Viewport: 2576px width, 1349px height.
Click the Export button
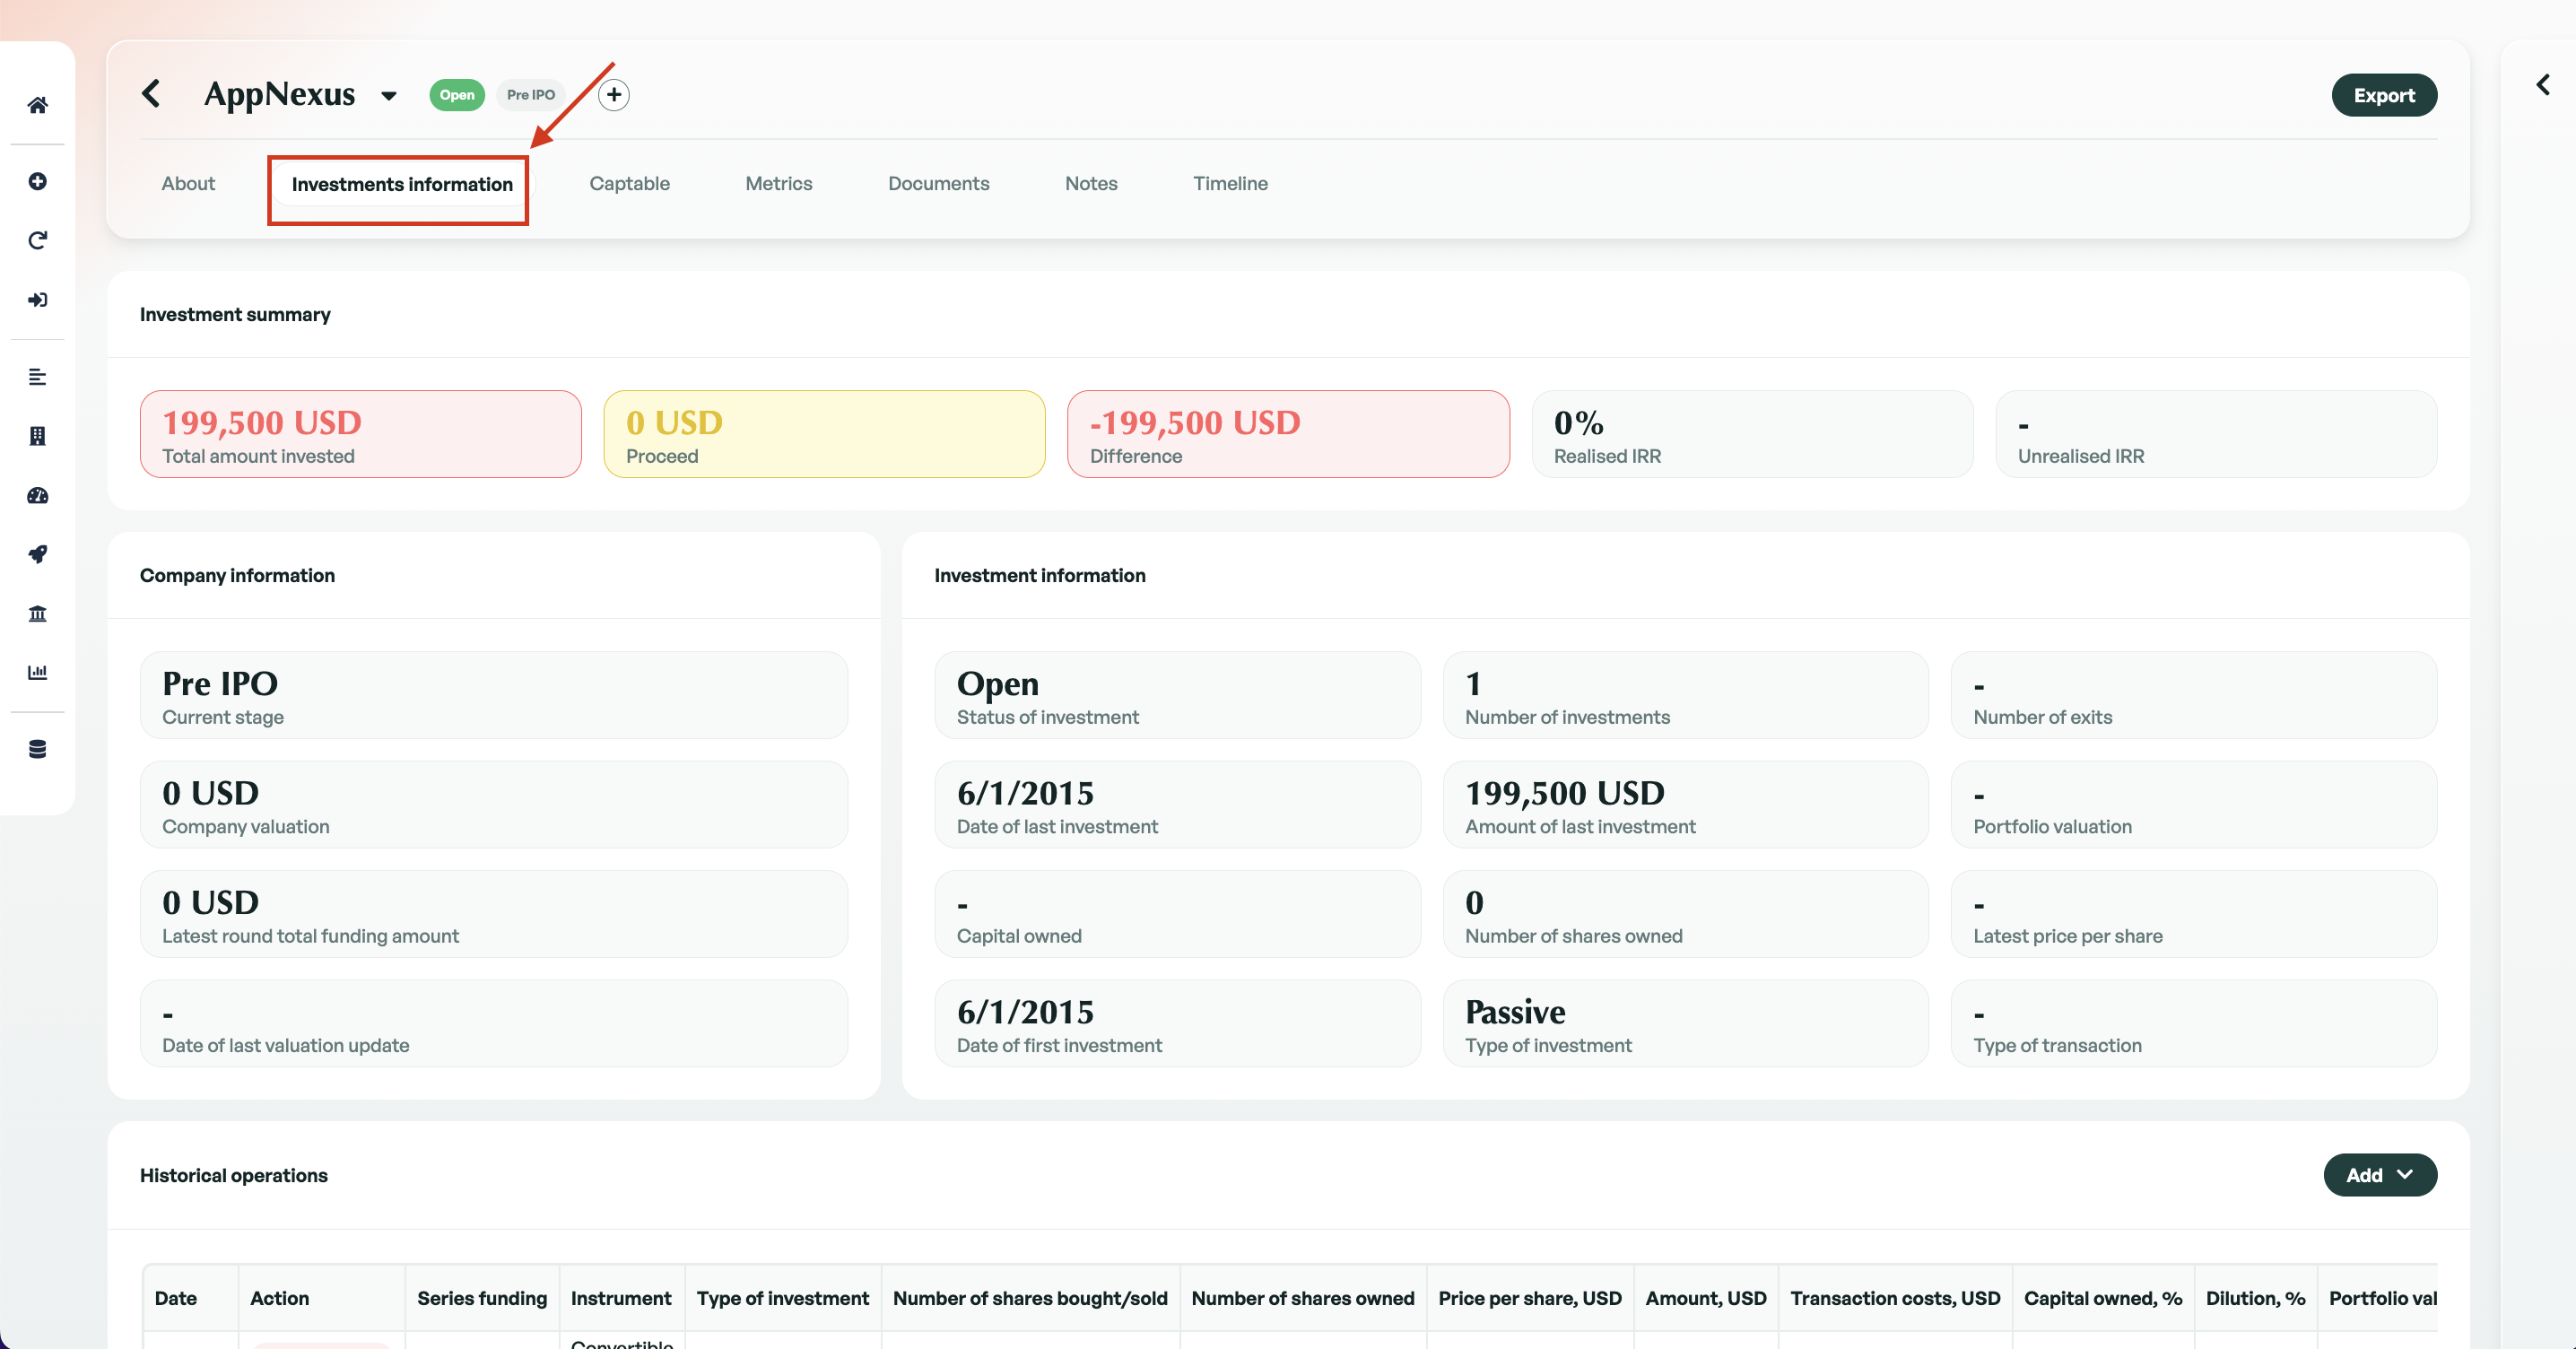coord(2384,95)
